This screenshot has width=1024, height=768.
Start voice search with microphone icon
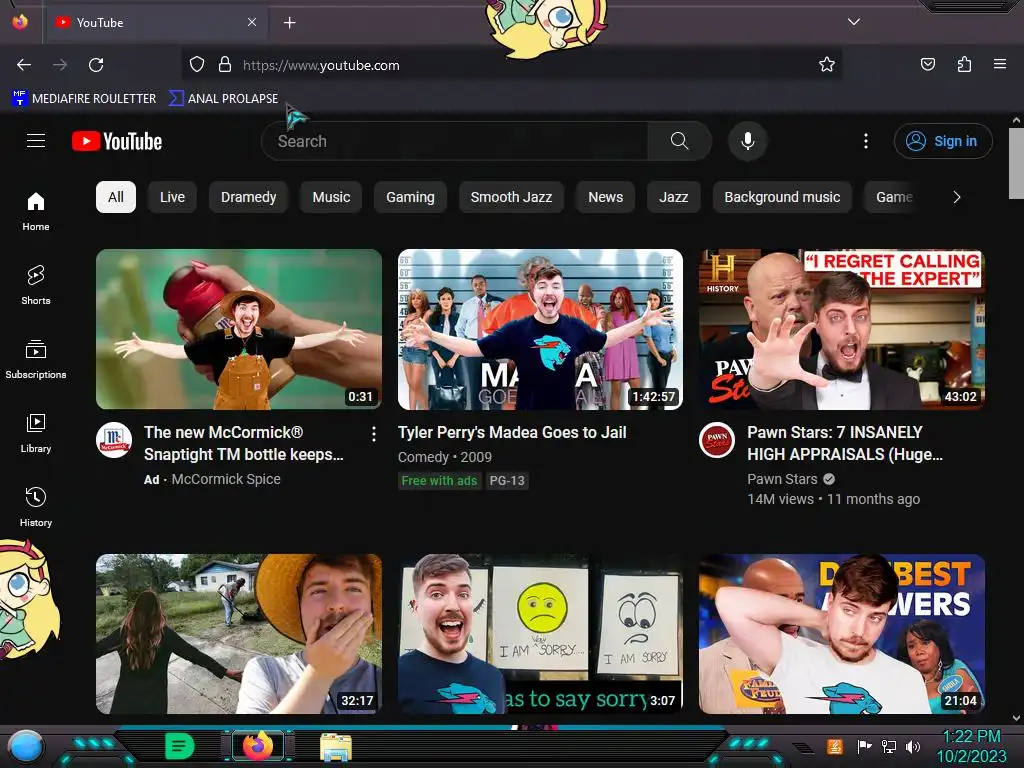pyautogui.click(x=748, y=141)
